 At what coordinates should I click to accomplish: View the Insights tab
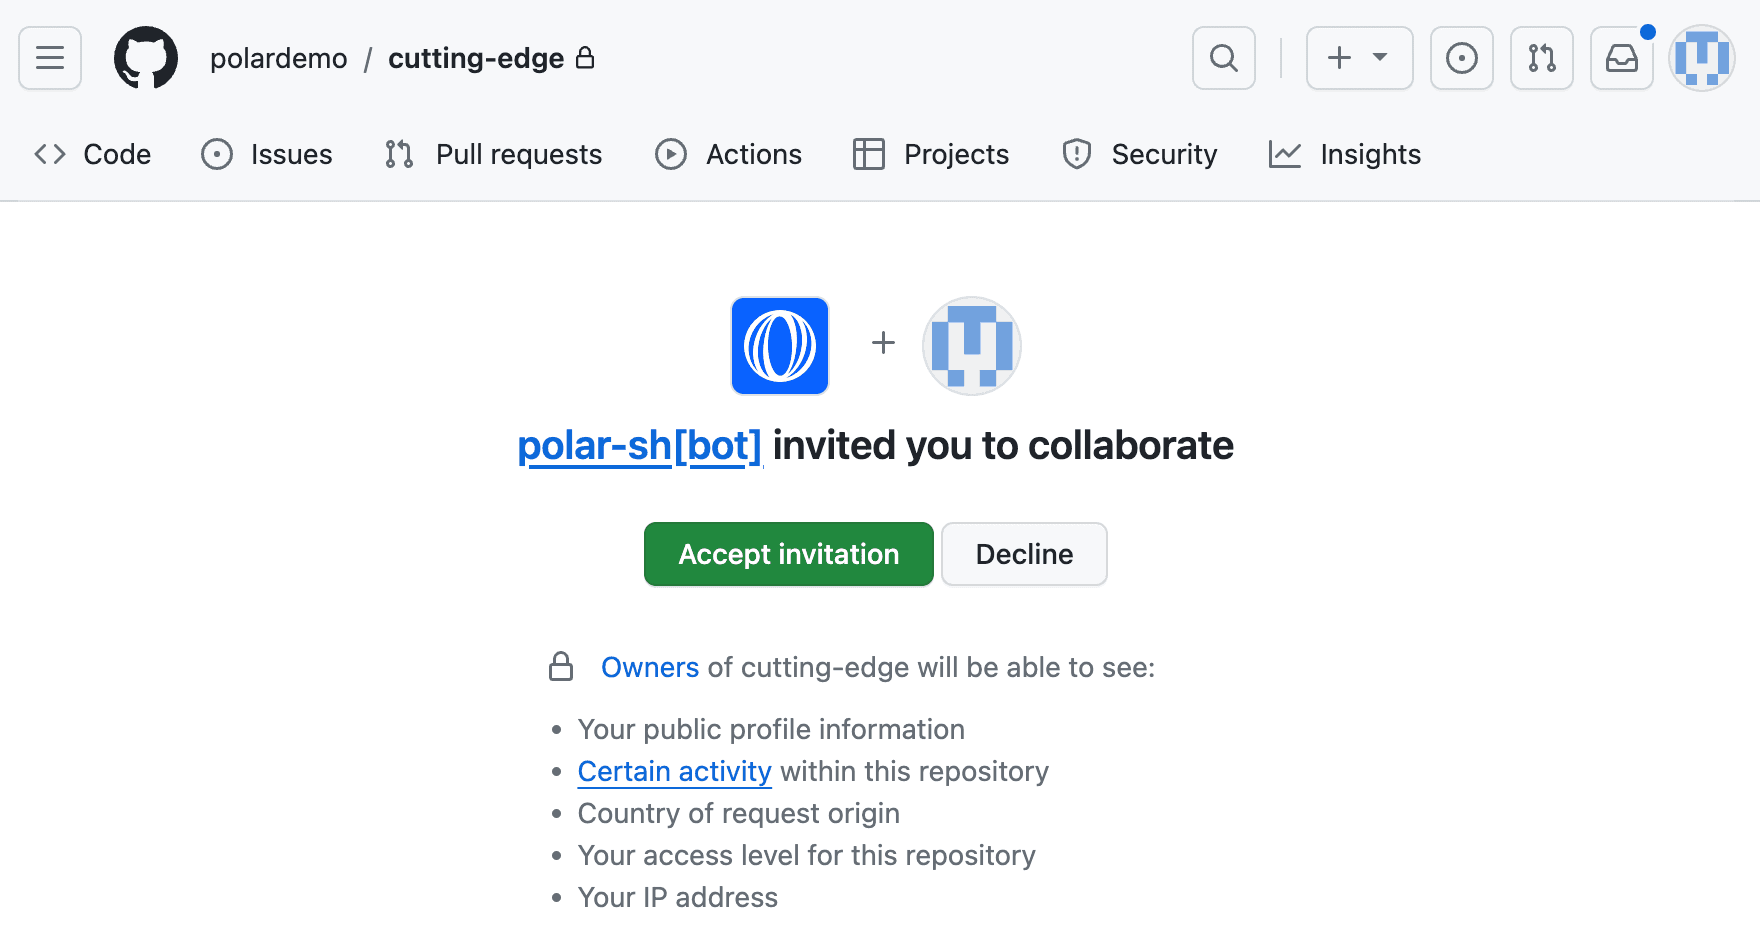click(x=1345, y=154)
